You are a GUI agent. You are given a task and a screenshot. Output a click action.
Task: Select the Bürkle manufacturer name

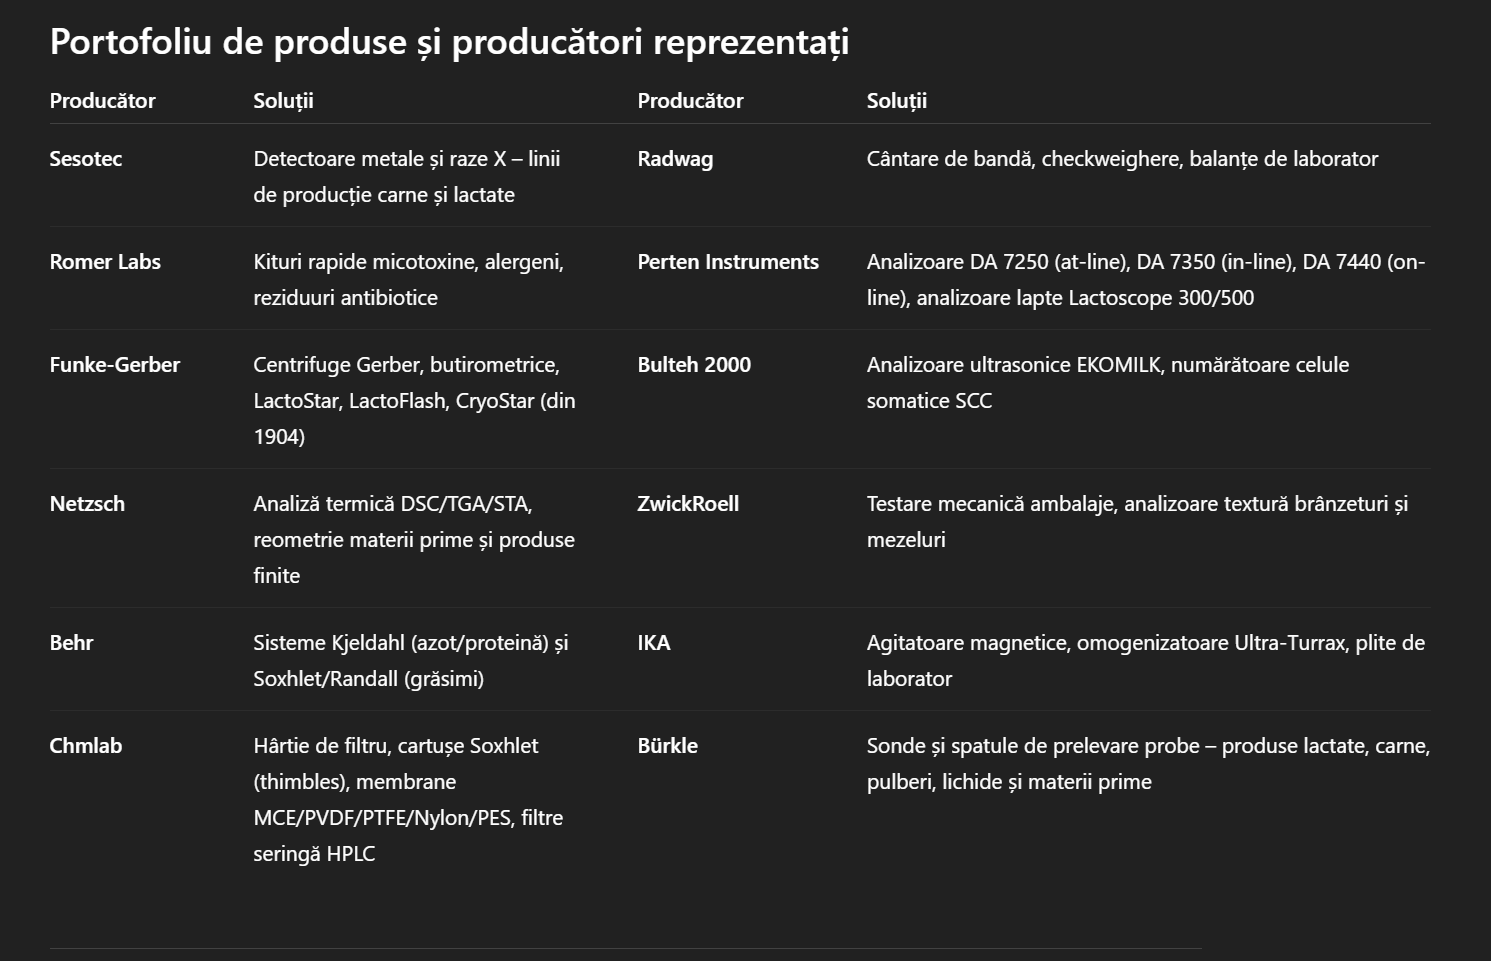(x=667, y=746)
